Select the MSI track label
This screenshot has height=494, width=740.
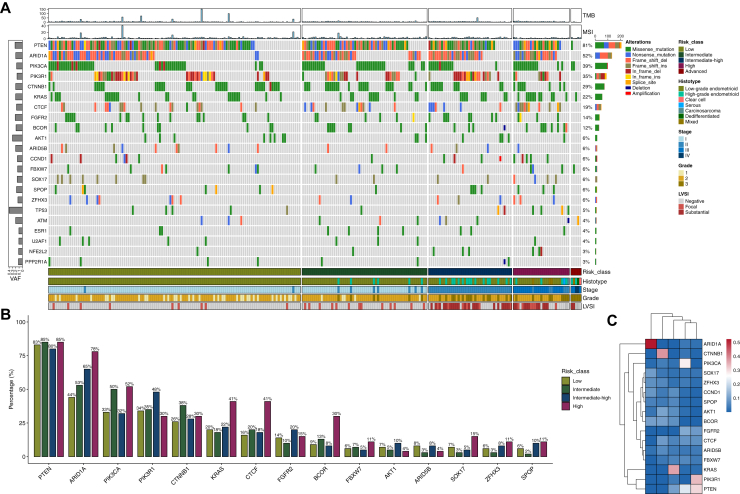(590, 33)
